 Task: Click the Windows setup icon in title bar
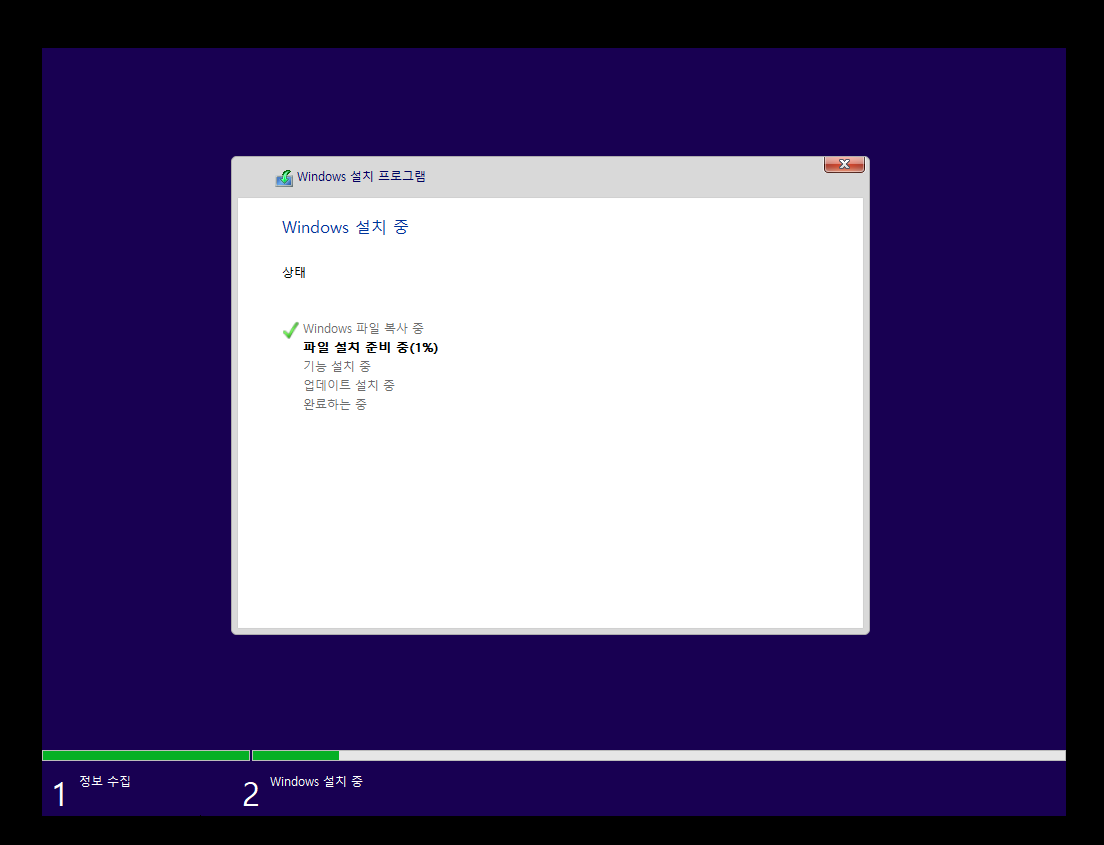(x=284, y=177)
